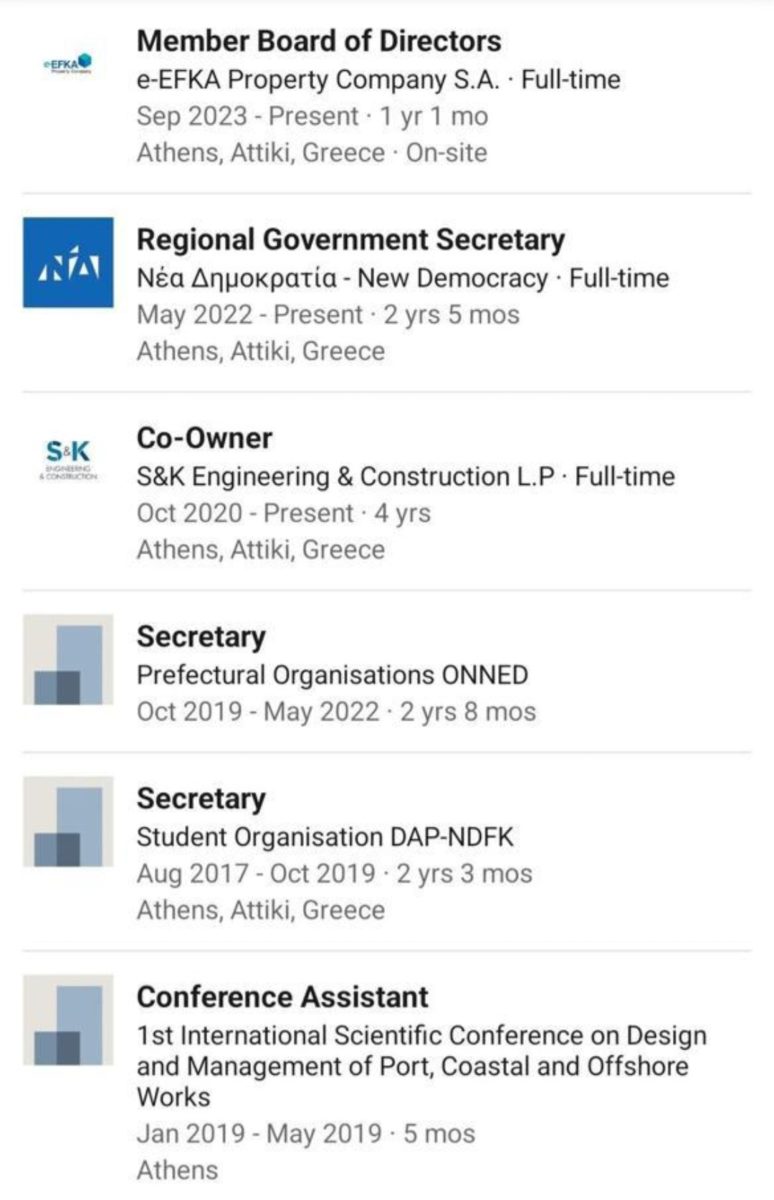
Task: Select the Co-Owner position title
Action: pos(204,438)
